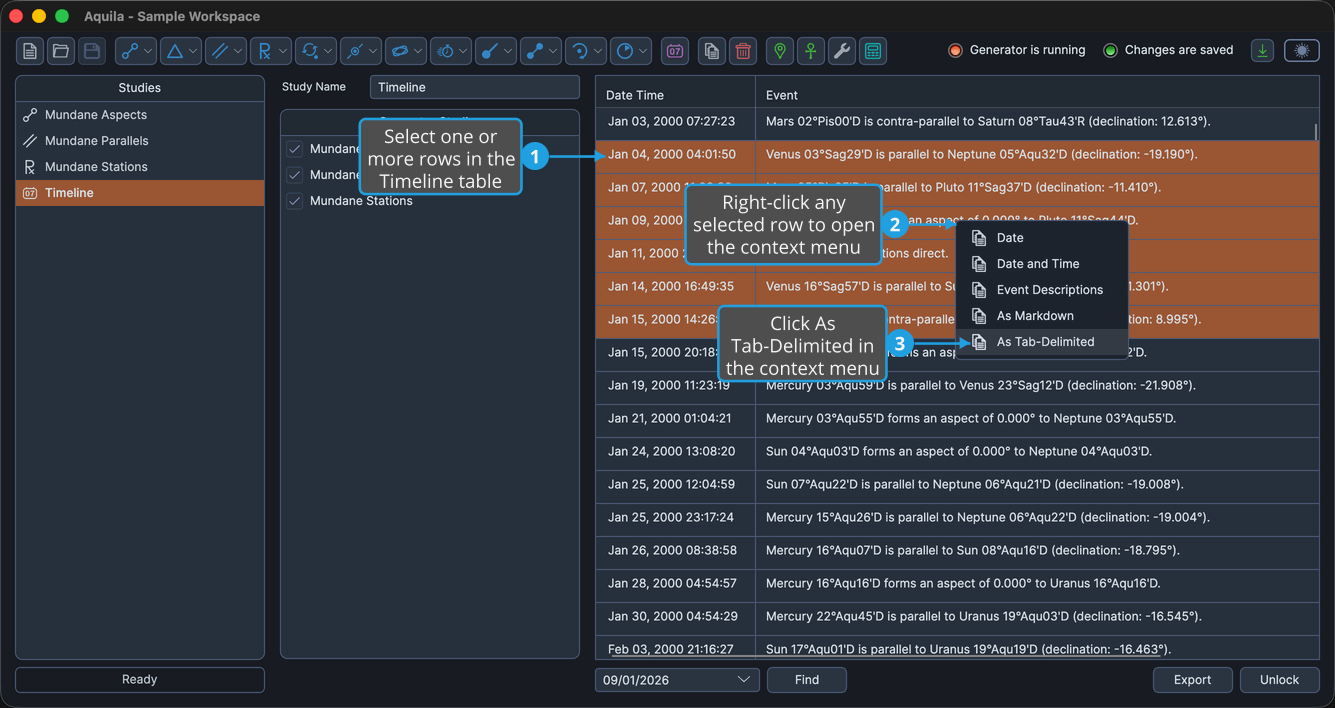Click the Find button
The height and width of the screenshot is (708, 1335).
(807, 680)
